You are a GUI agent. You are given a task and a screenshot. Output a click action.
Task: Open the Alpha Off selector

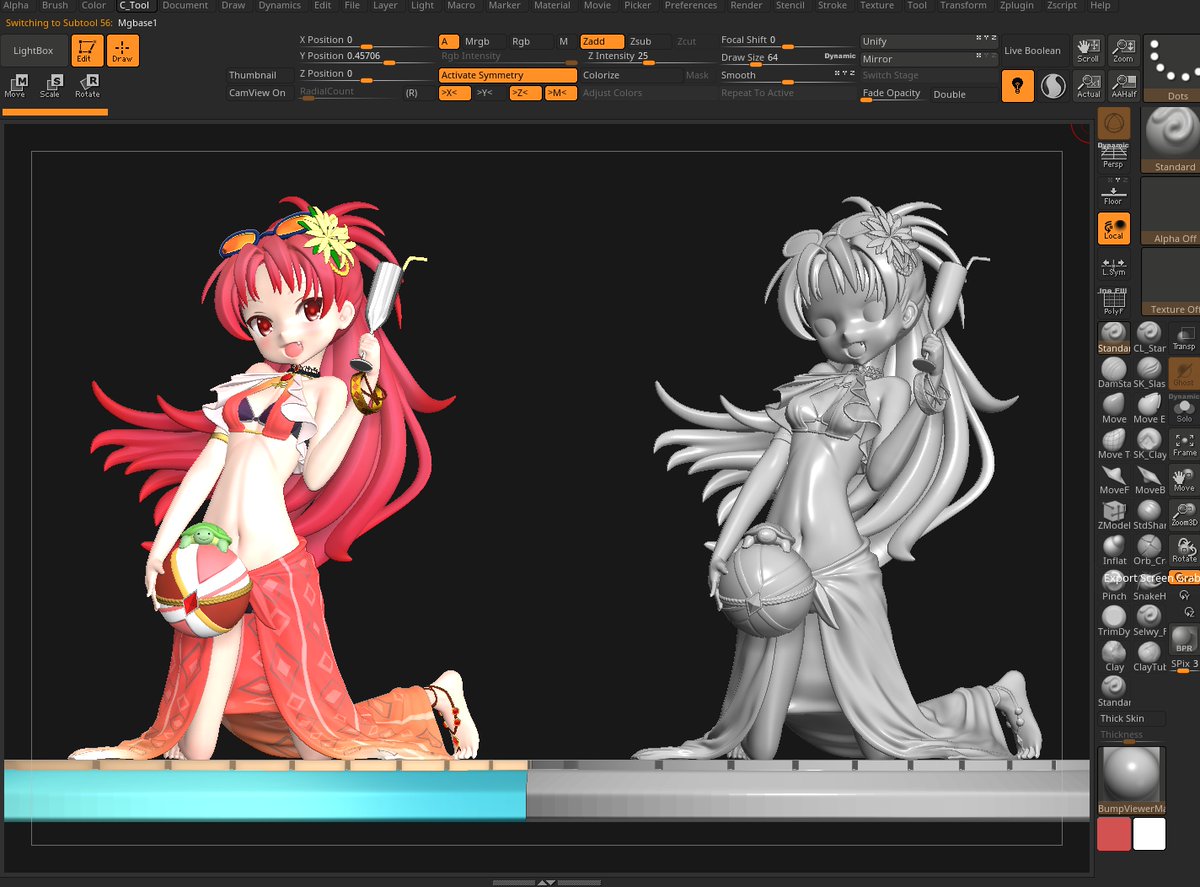[1173, 211]
